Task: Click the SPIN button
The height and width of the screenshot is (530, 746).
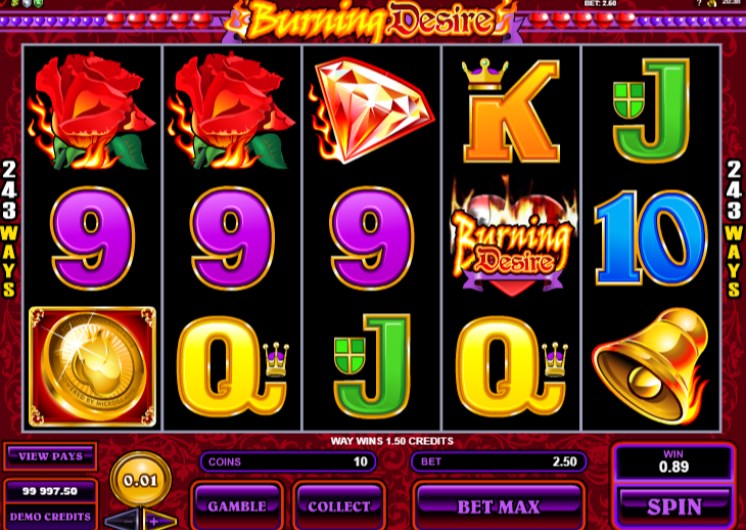Action: [x=673, y=506]
